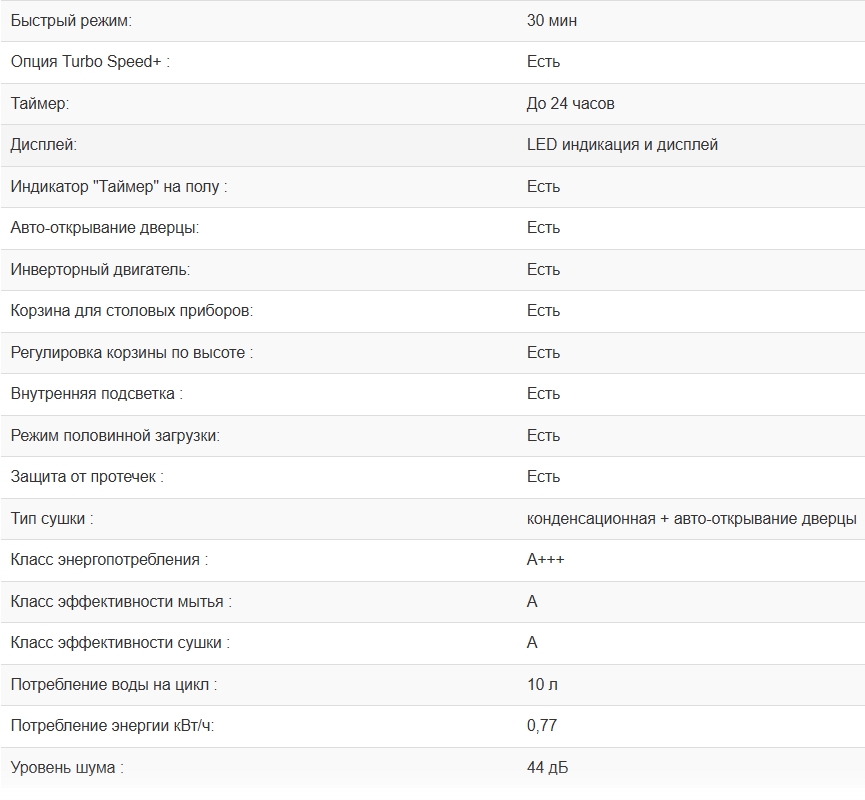Click the 'A+++' energy class value
This screenshot has width=865, height=800.
coord(545,560)
